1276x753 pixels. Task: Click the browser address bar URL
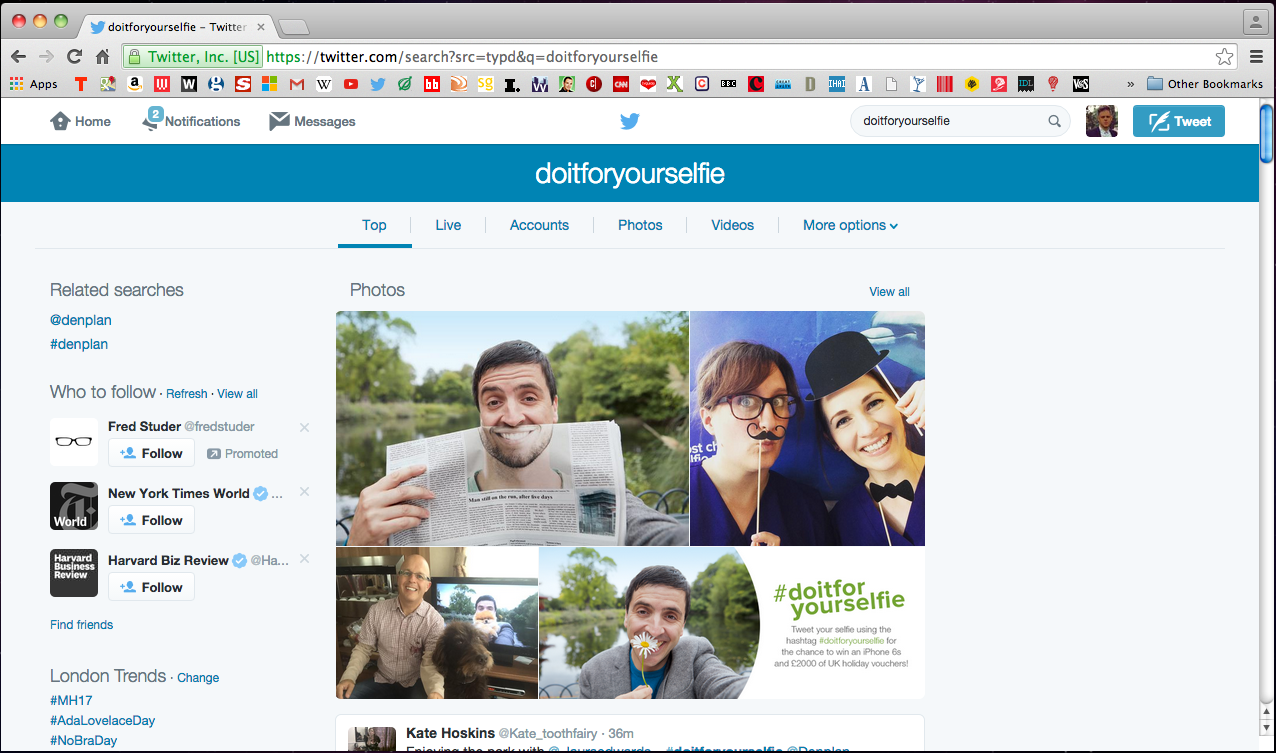click(462, 57)
